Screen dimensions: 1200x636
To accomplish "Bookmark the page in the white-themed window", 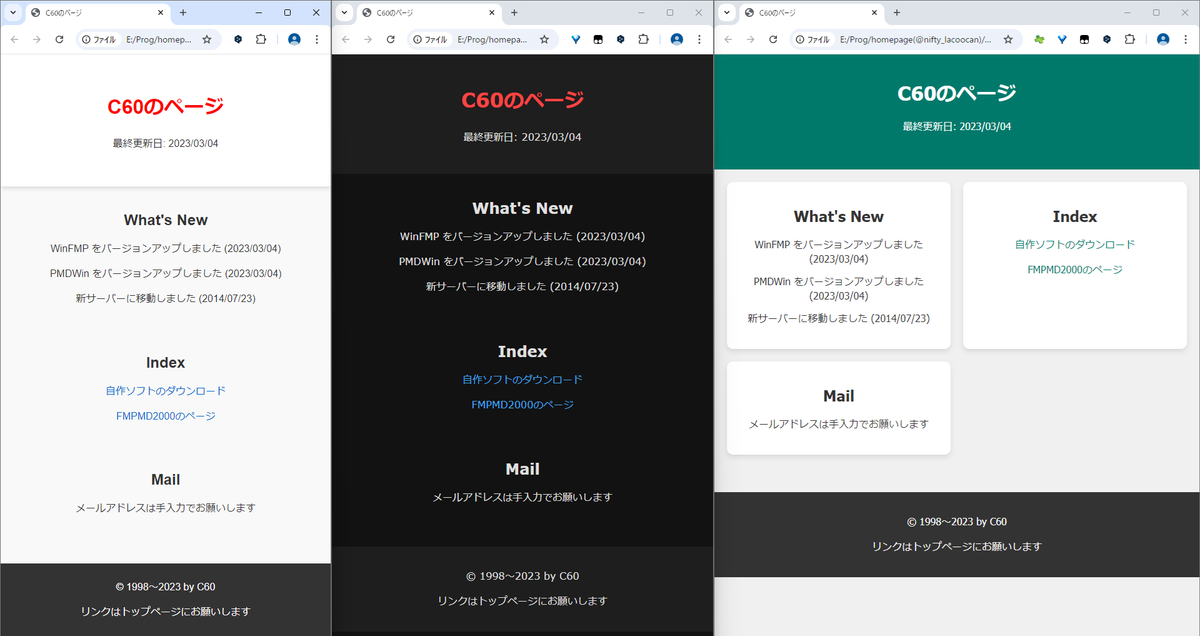I will click(207, 39).
